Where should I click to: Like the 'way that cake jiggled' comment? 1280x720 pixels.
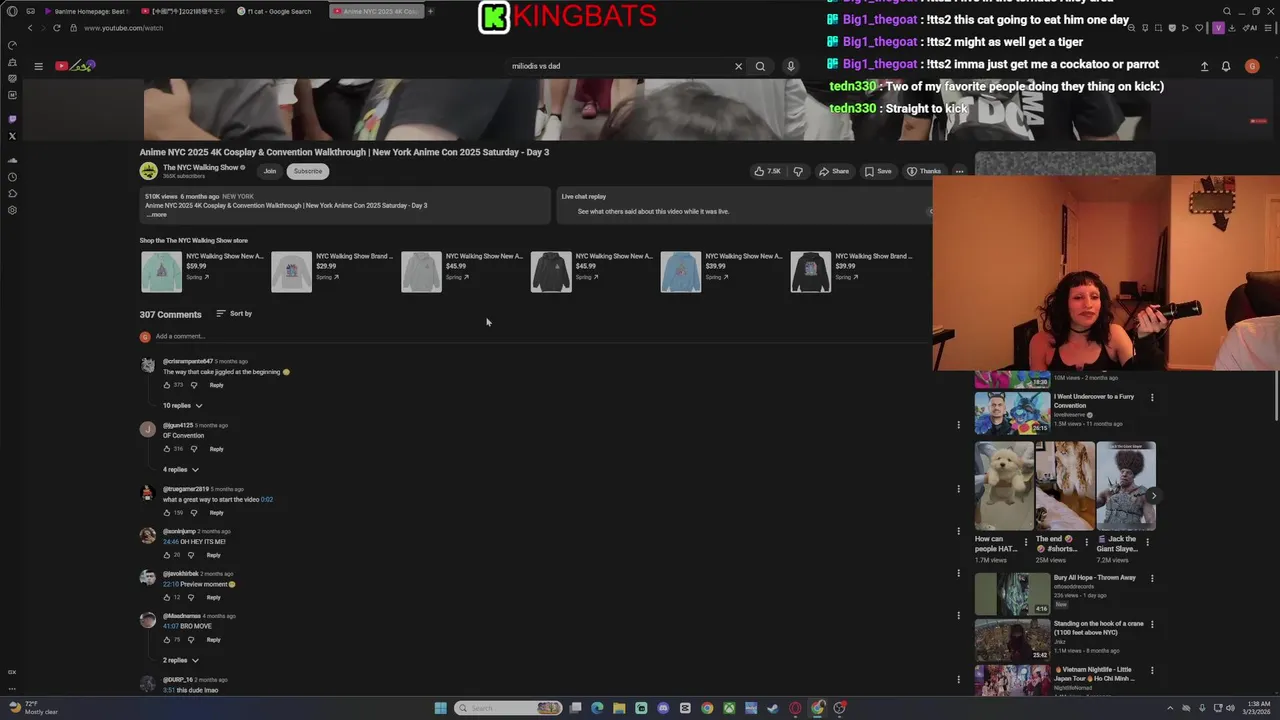[167, 385]
